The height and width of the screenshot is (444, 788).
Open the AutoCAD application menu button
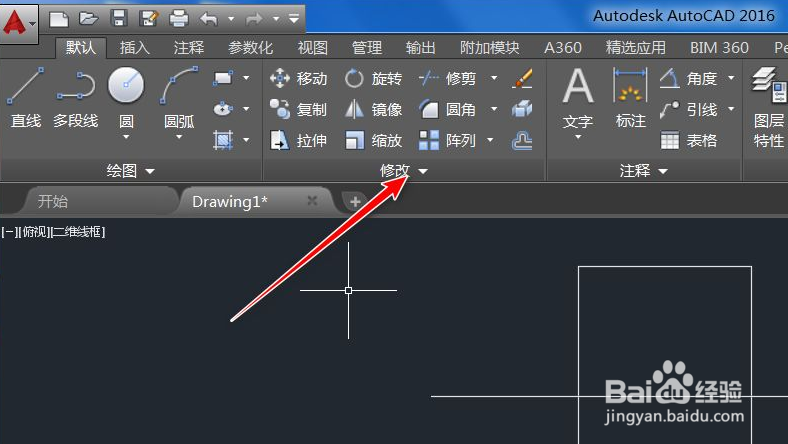(19, 23)
